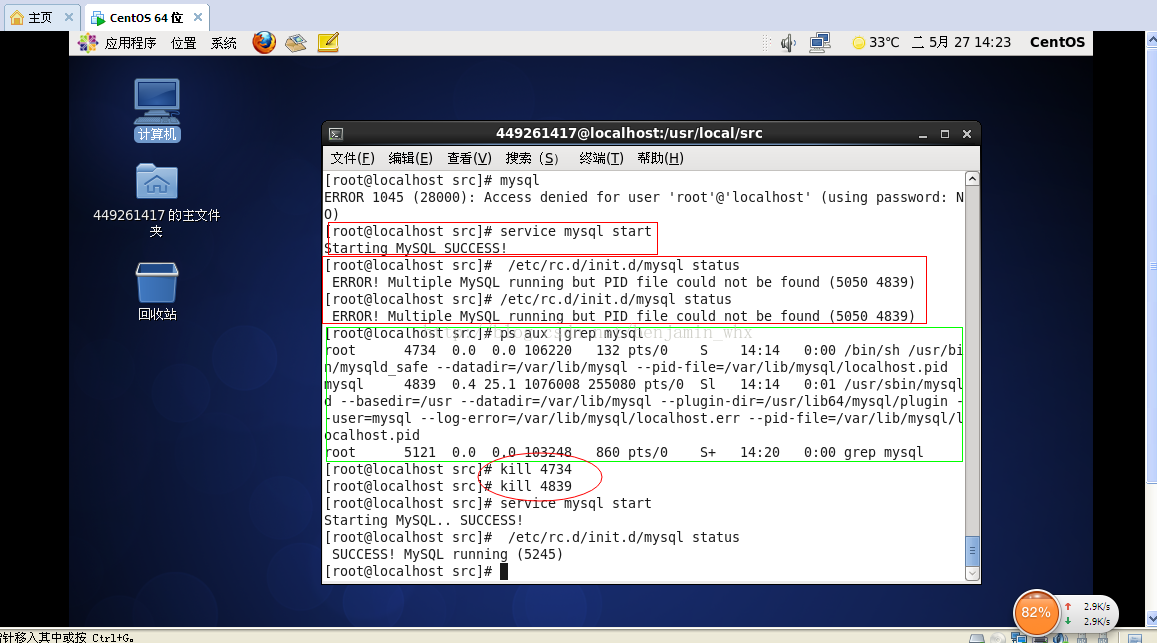Click the text 'kill 4839' in terminal
This screenshot has width=1157, height=643.
(x=536, y=486)
